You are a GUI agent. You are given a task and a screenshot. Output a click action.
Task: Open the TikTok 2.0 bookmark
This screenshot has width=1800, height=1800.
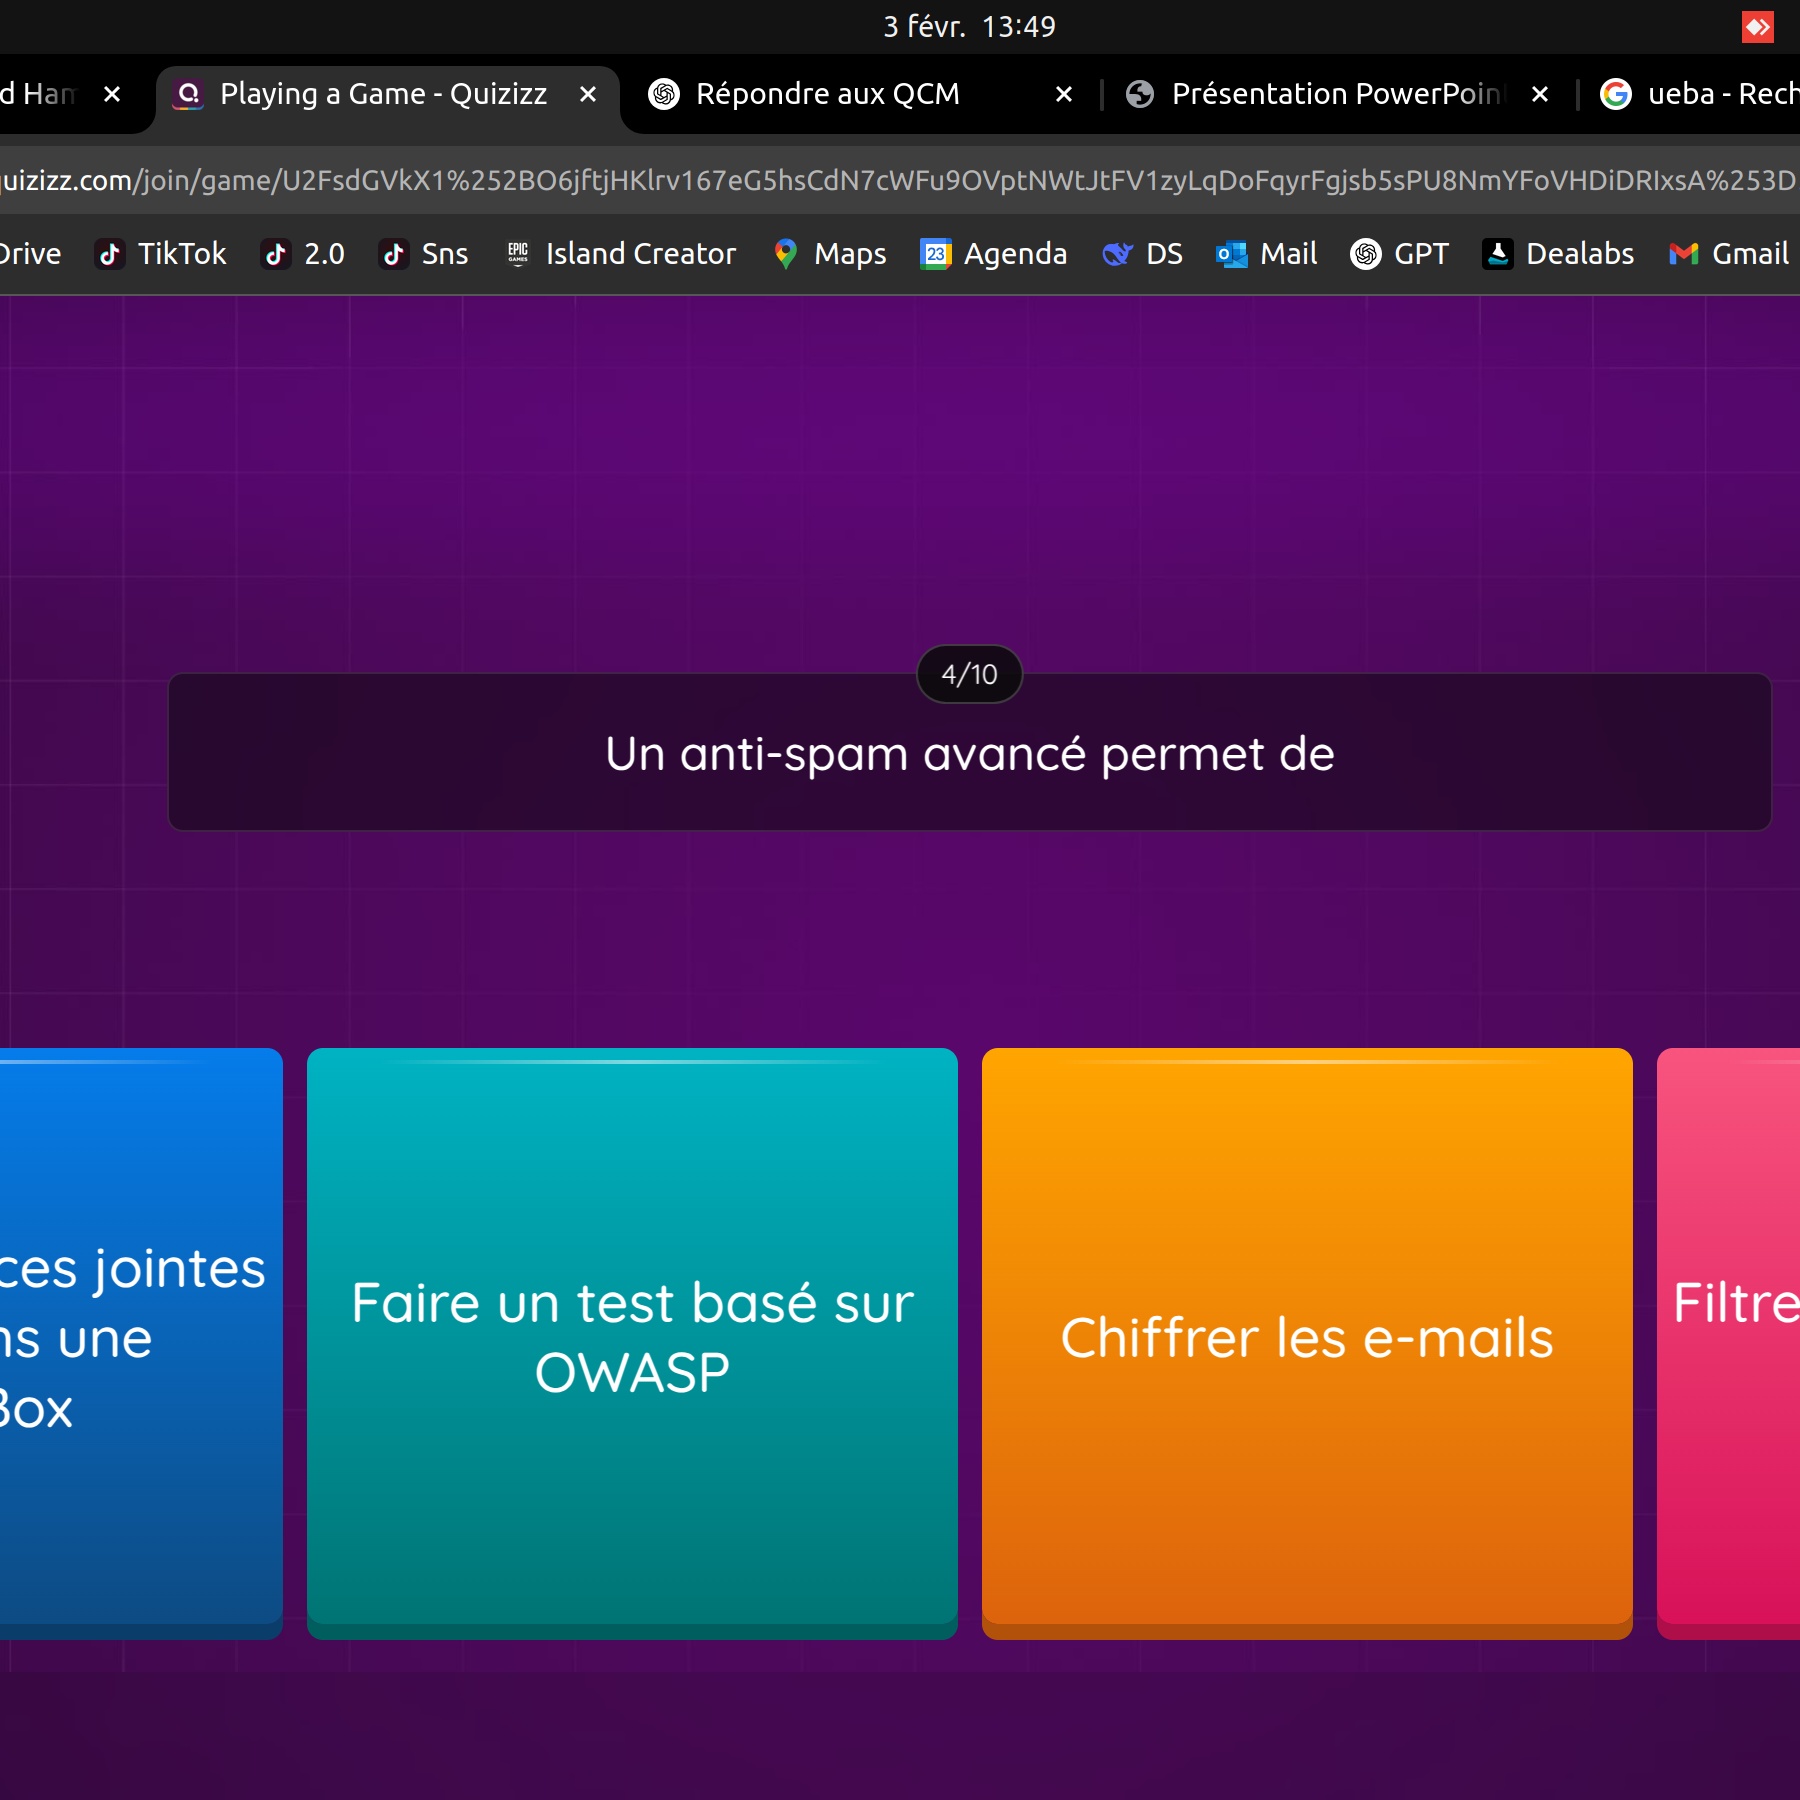pyautogui.click(x=303, y=254)
